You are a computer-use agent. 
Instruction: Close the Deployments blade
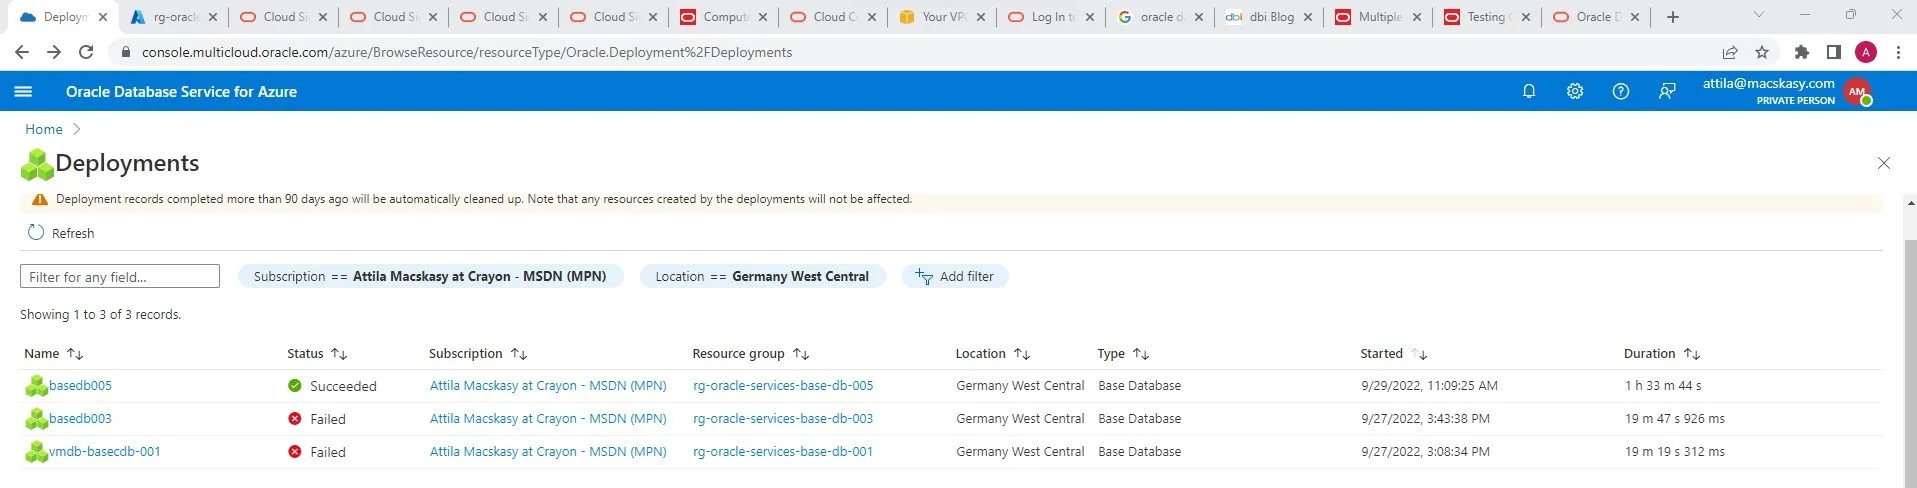pyautogui.click(x=1884, y=163)
